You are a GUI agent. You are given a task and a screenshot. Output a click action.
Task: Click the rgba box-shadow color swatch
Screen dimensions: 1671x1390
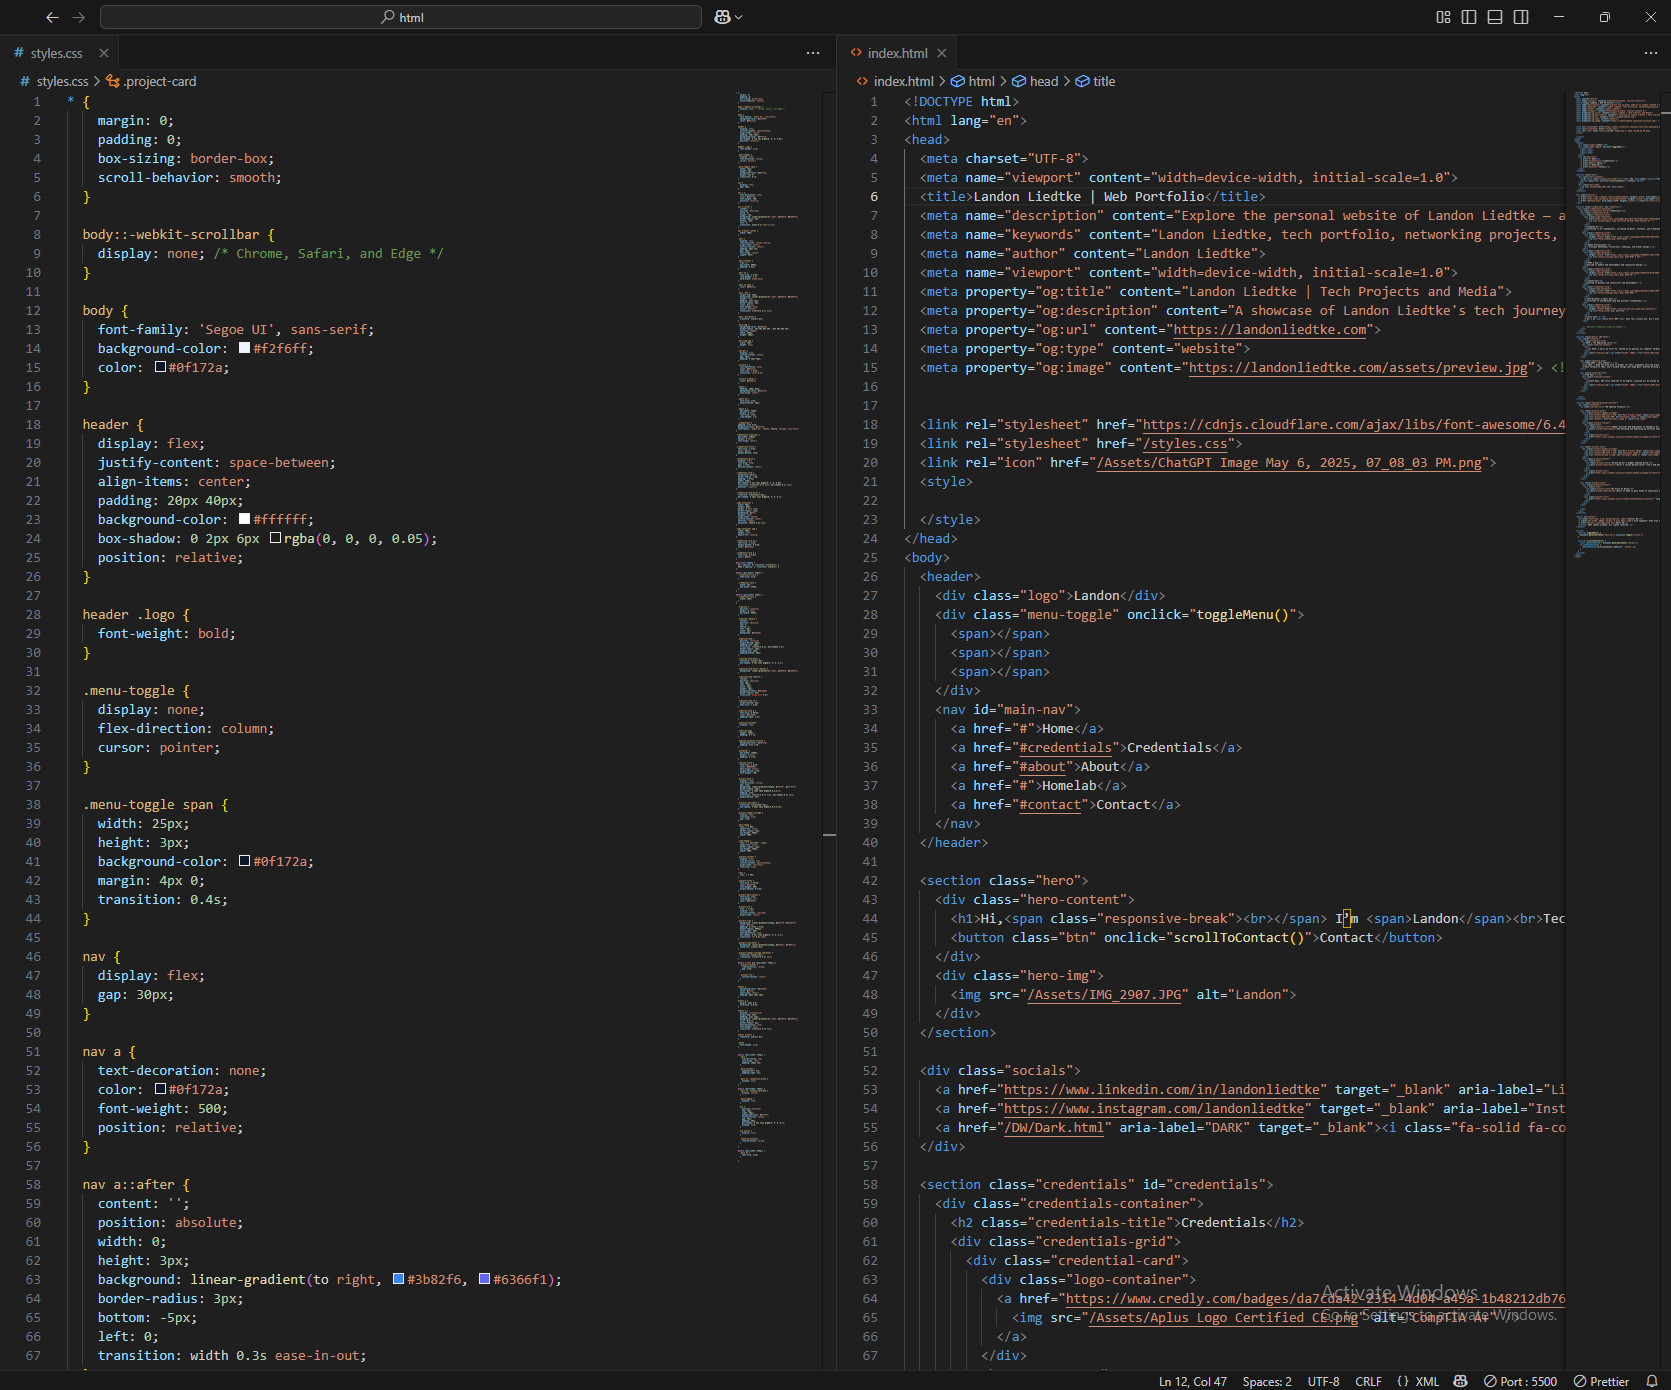275,538
